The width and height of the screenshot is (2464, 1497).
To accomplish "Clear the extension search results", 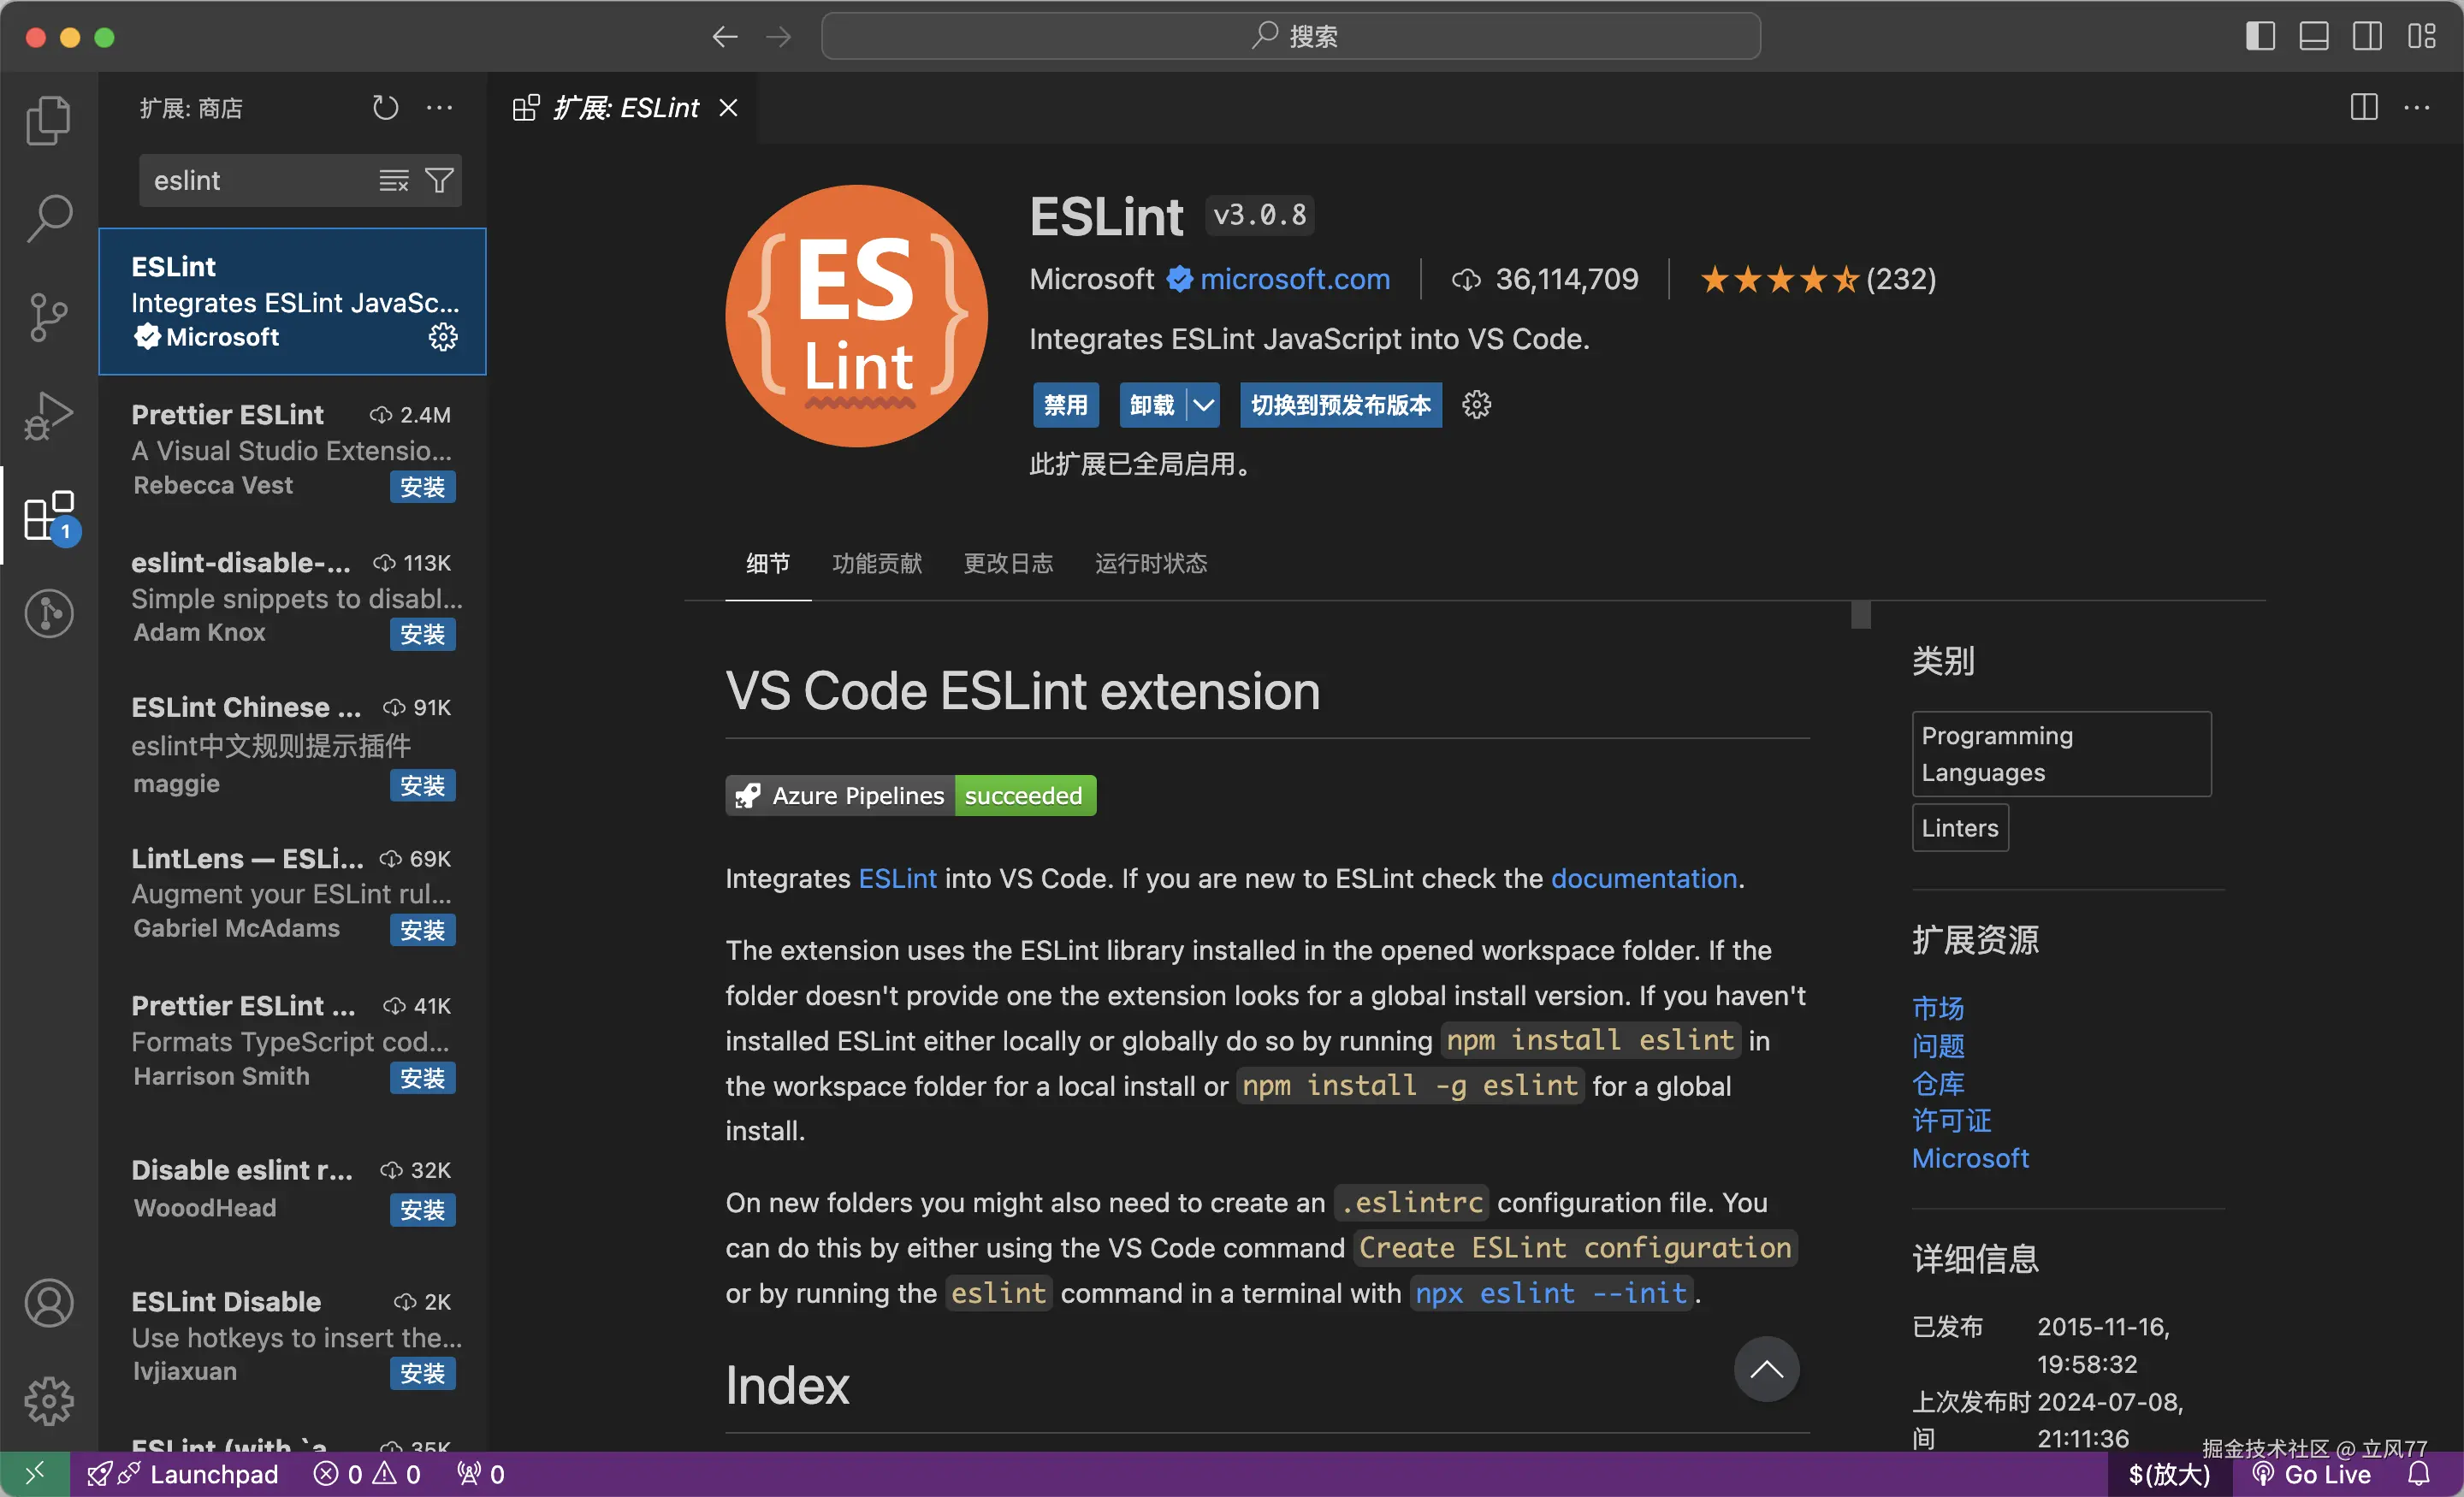I will click(393, 181).
